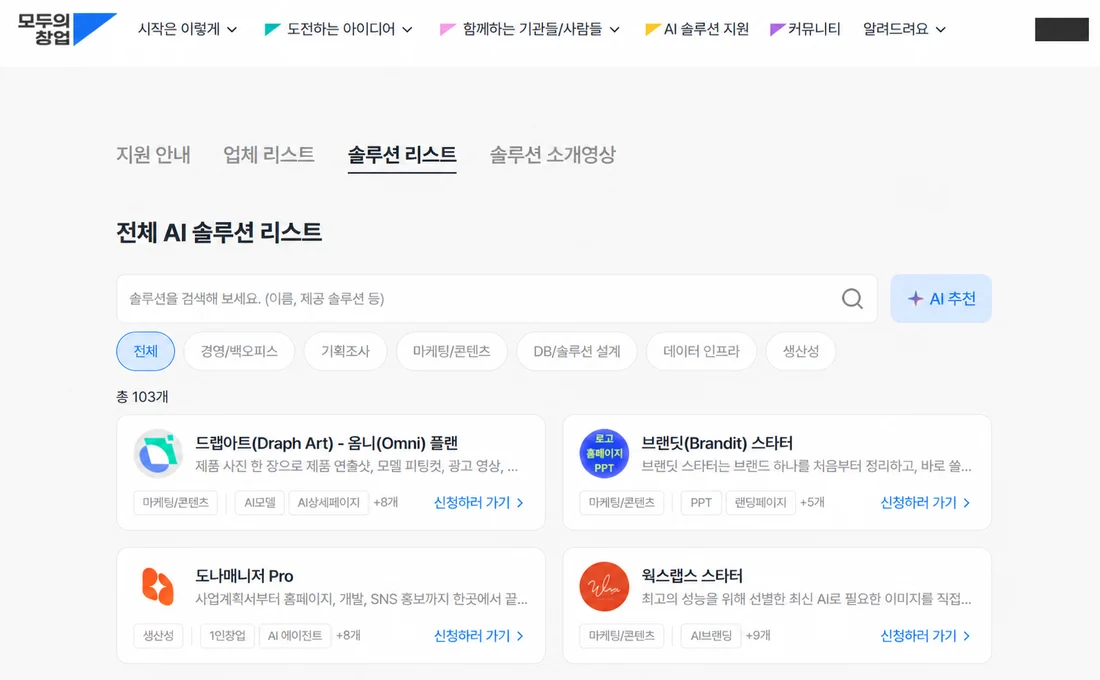Expand the +8개 tags on 도나매니저 Pro card
Screen dimensions: 1100x680
[x=348, y=636]
